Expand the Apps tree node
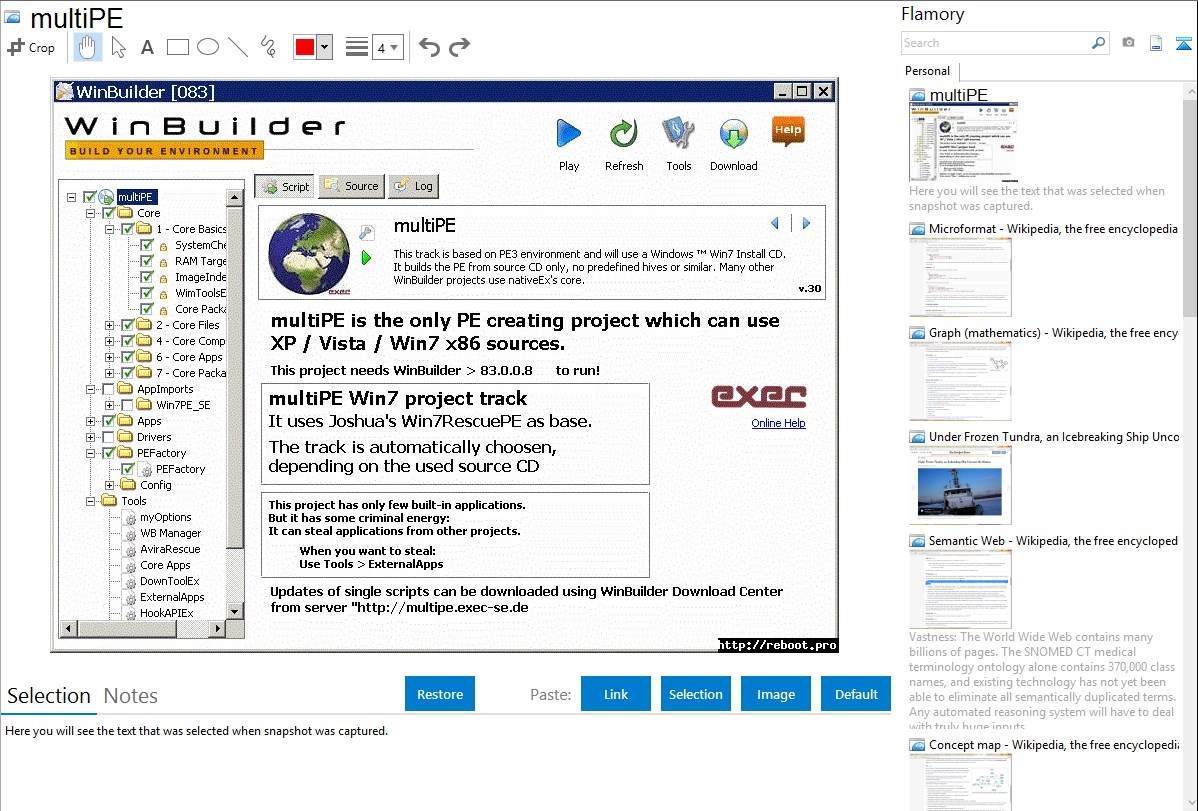Screen dimensions: 1198x811 click(x=90, y=421)
